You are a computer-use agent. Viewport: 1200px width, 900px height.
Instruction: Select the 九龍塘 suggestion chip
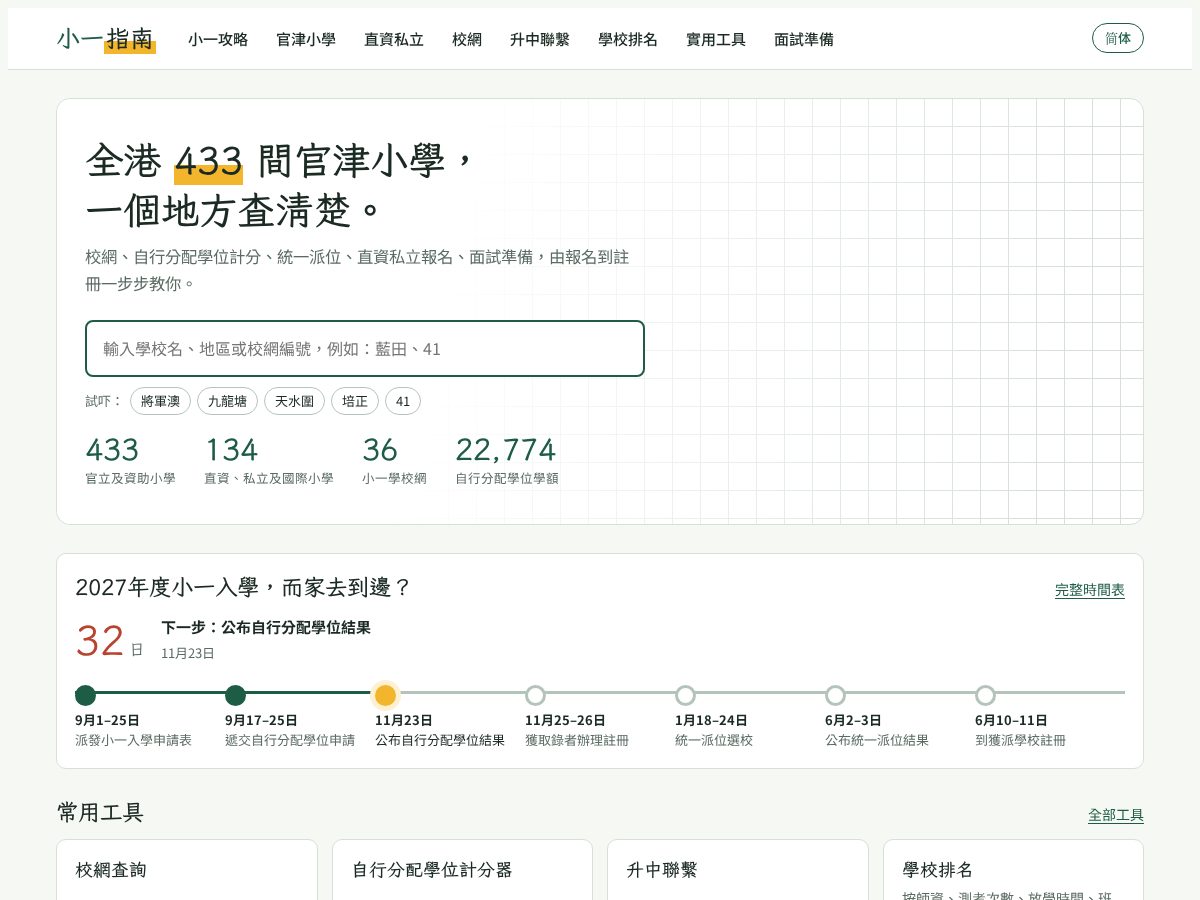(x=227, y=401)
